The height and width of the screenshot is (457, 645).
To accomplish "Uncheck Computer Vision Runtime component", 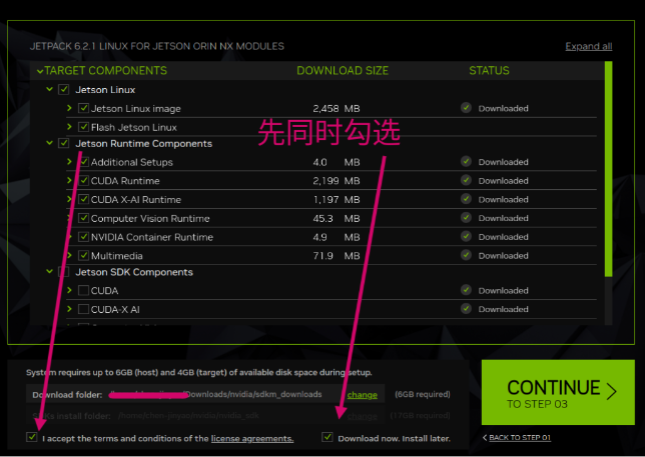I will click(84, 218).
